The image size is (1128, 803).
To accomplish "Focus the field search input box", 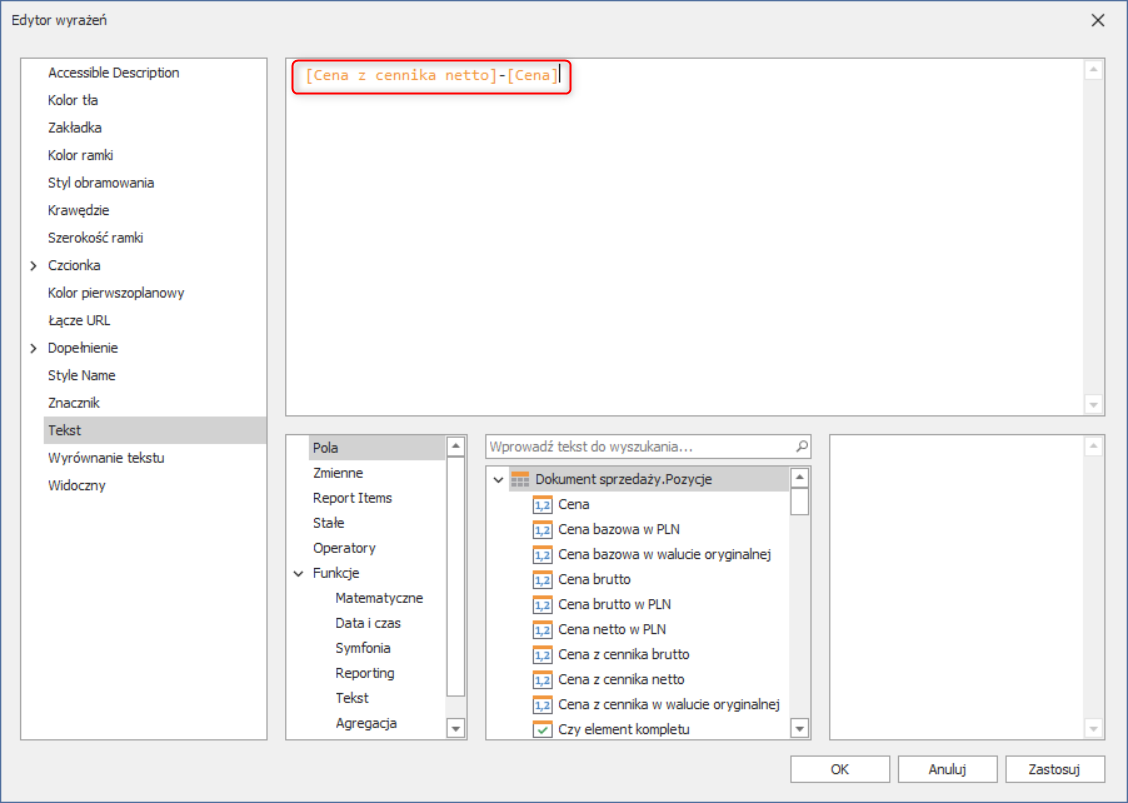I will [640, 447].
